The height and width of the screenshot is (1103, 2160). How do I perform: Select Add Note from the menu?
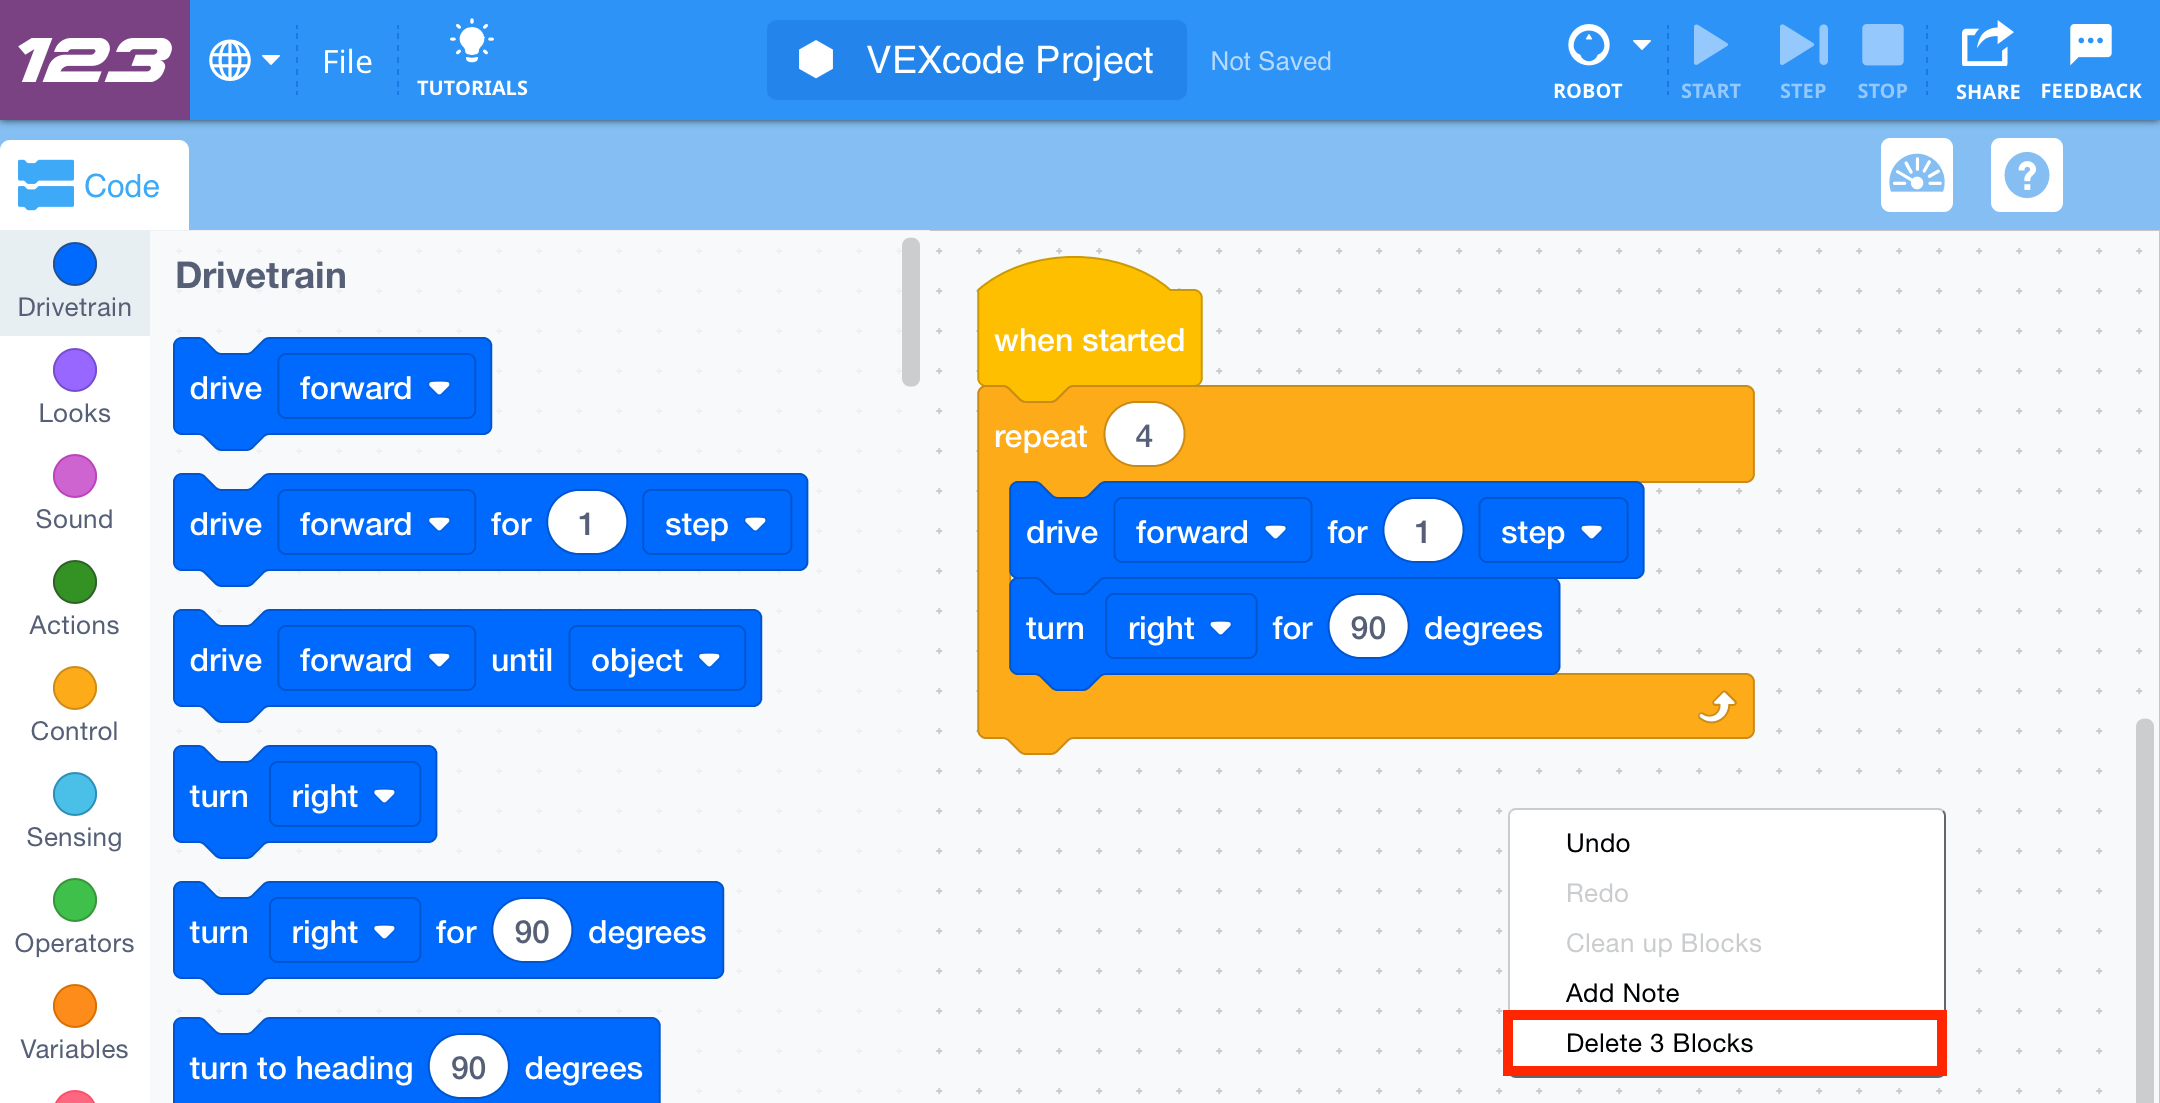coord(1622,992)
